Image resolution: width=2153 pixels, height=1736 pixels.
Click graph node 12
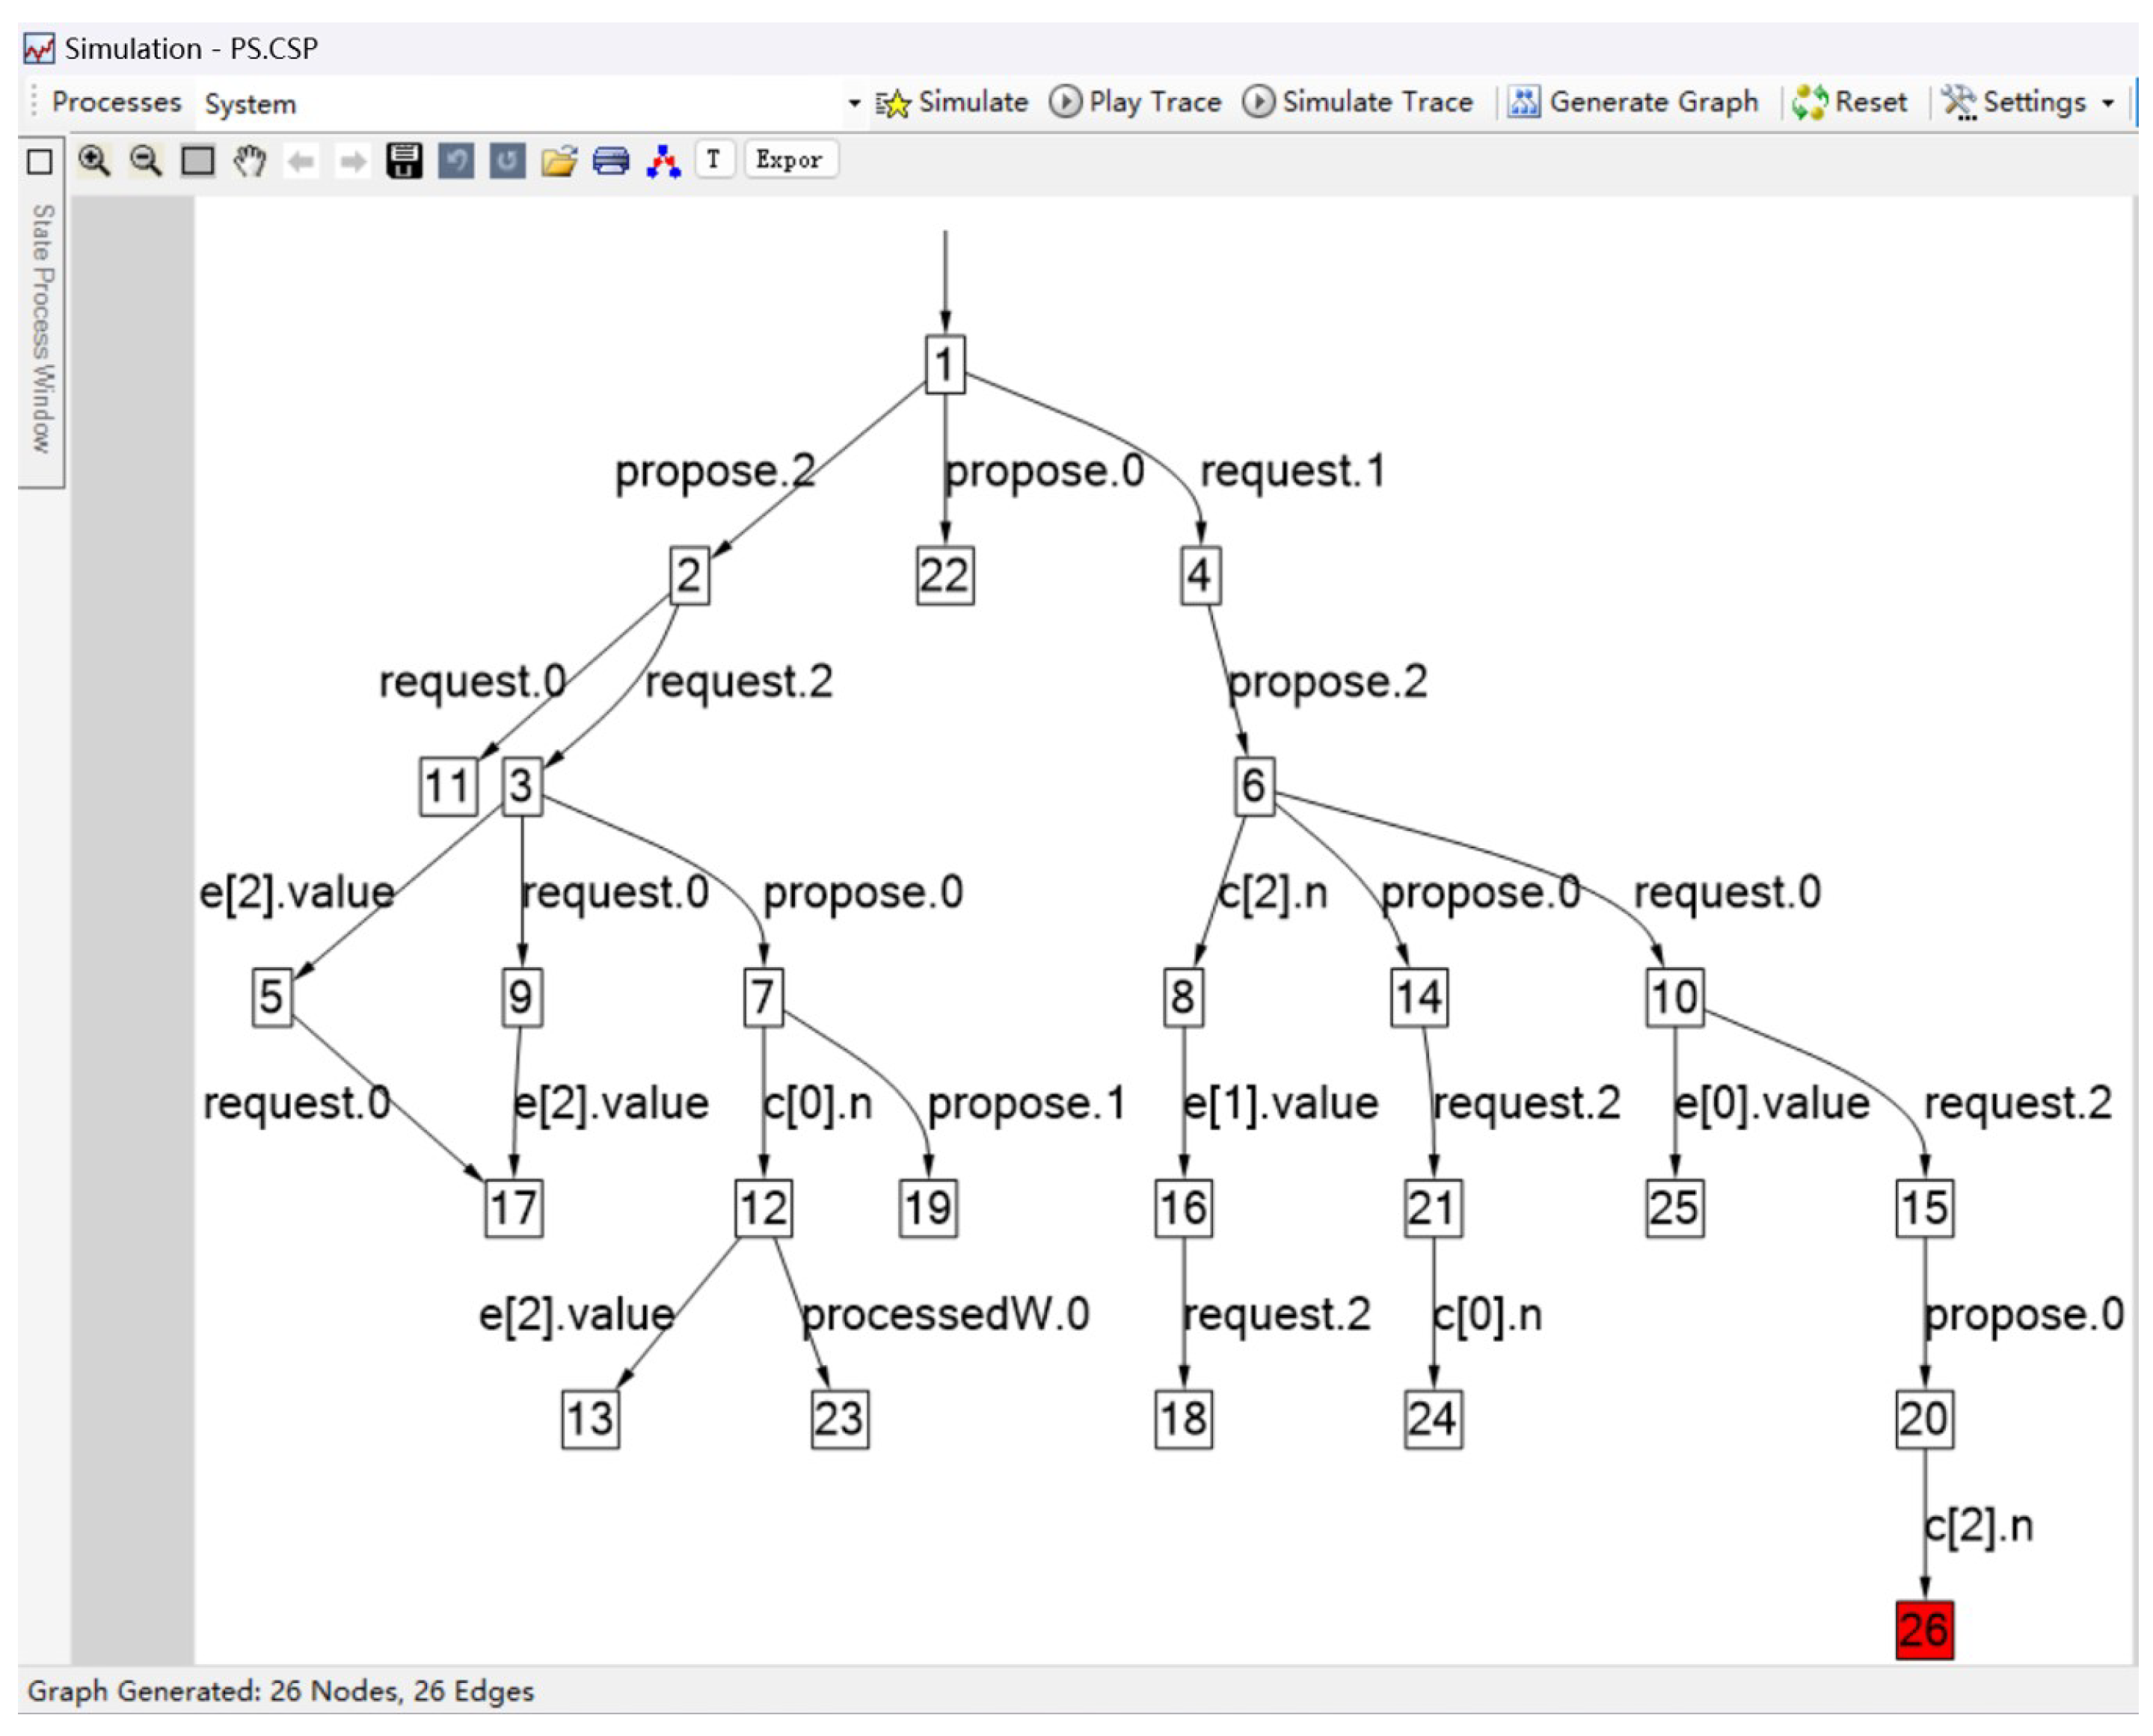(764, 1207)
